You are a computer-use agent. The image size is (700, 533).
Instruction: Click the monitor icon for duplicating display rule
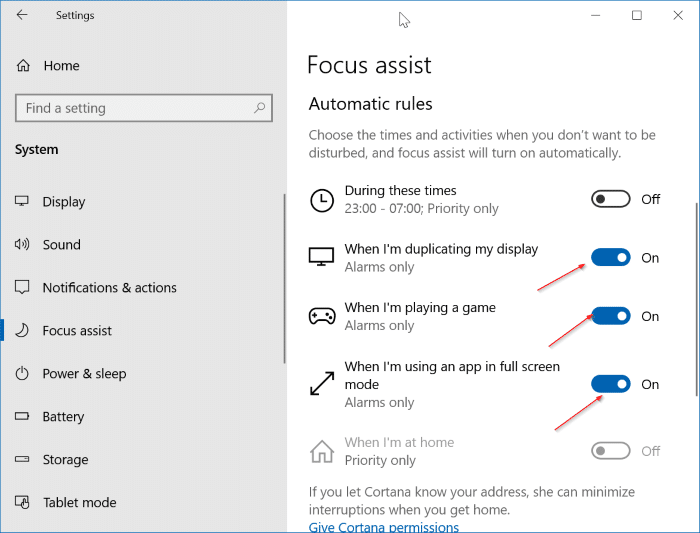point(321,257)
